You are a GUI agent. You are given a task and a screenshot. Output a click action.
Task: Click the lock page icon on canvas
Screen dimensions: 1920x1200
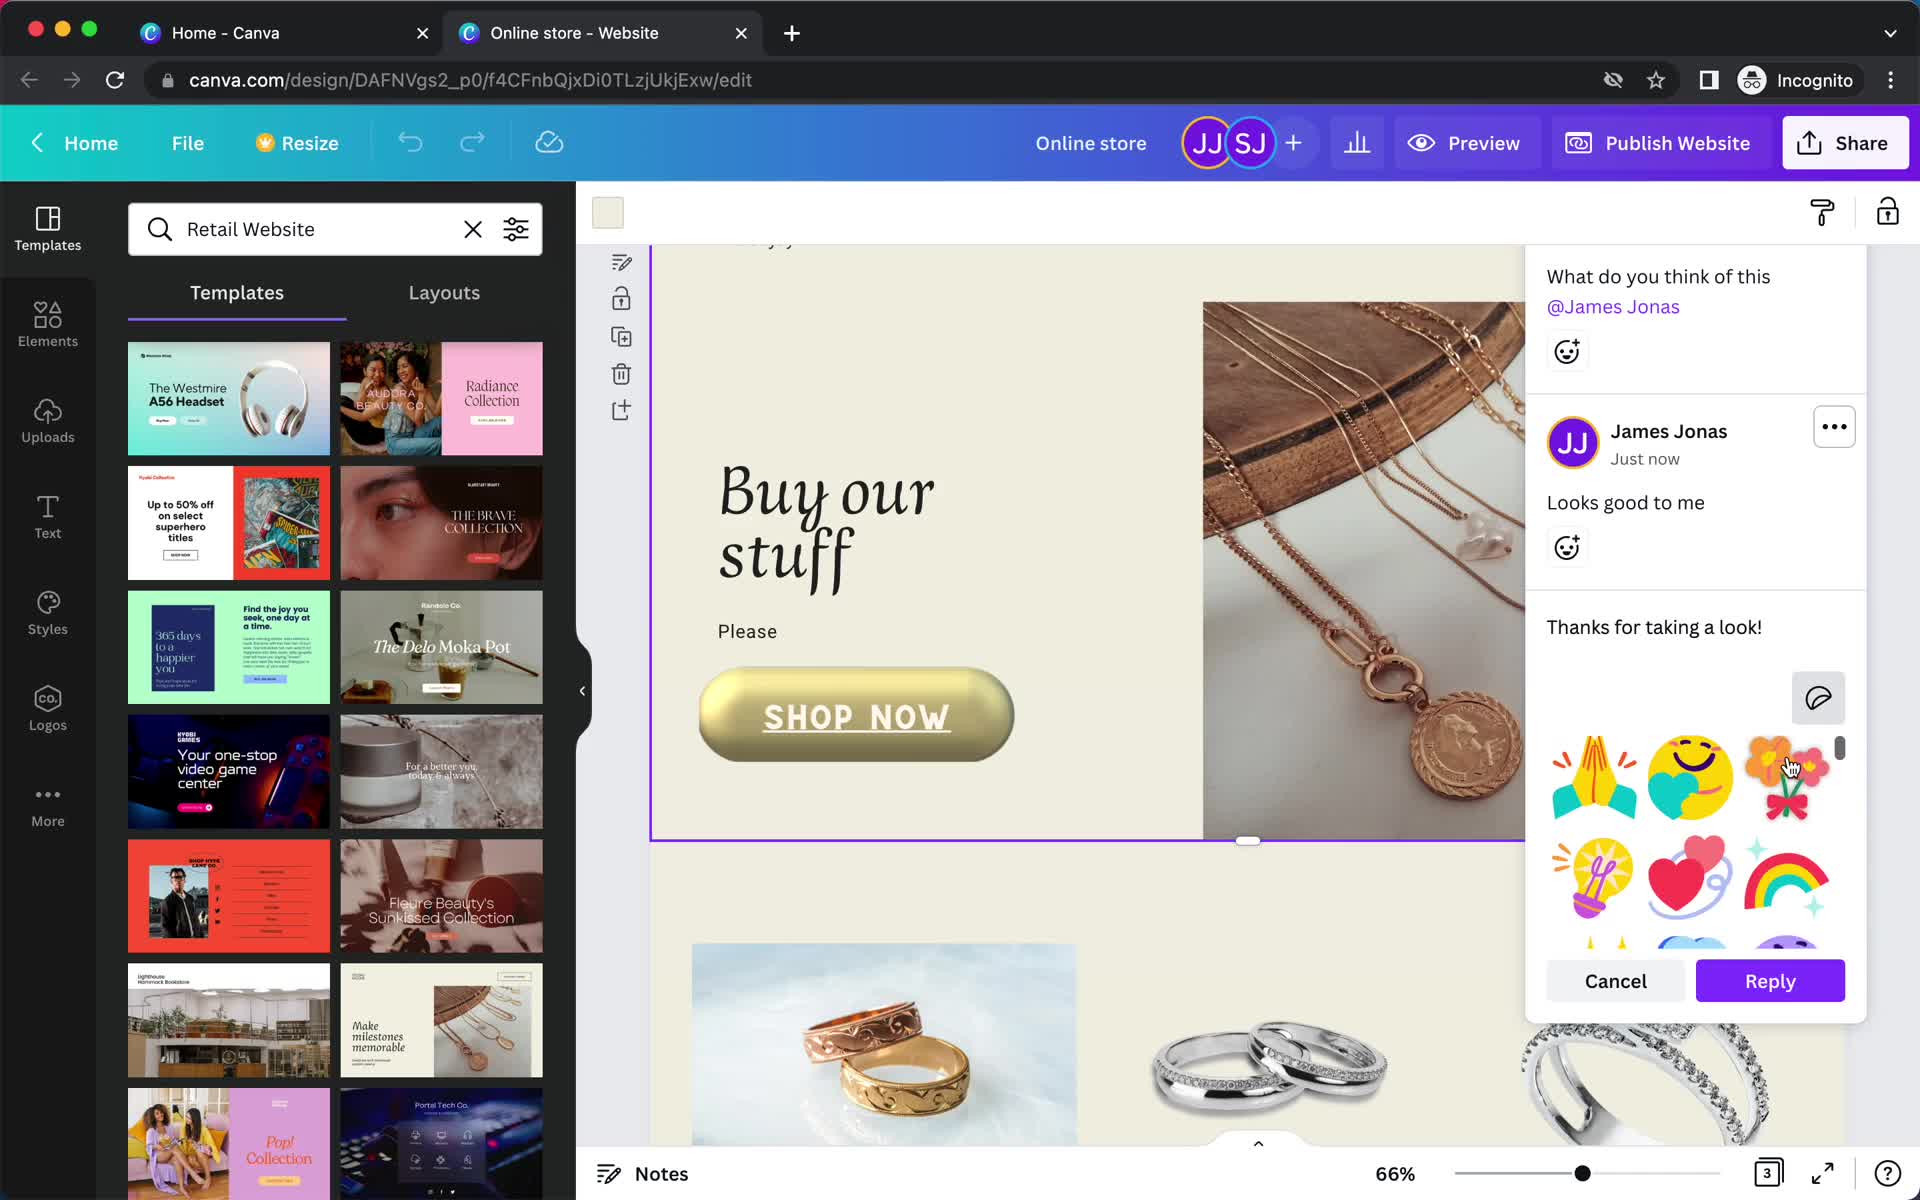[x=621, y=299]
